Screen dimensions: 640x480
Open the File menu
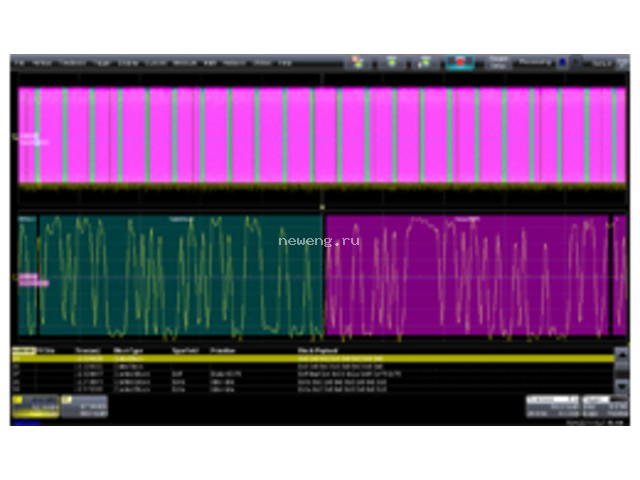19,63
